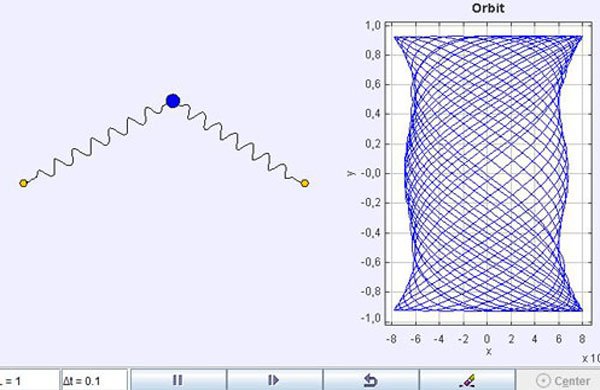600x390 pixels.
Task: Edit the Δt = 0.1 time step field
Action: coord(94,380)
